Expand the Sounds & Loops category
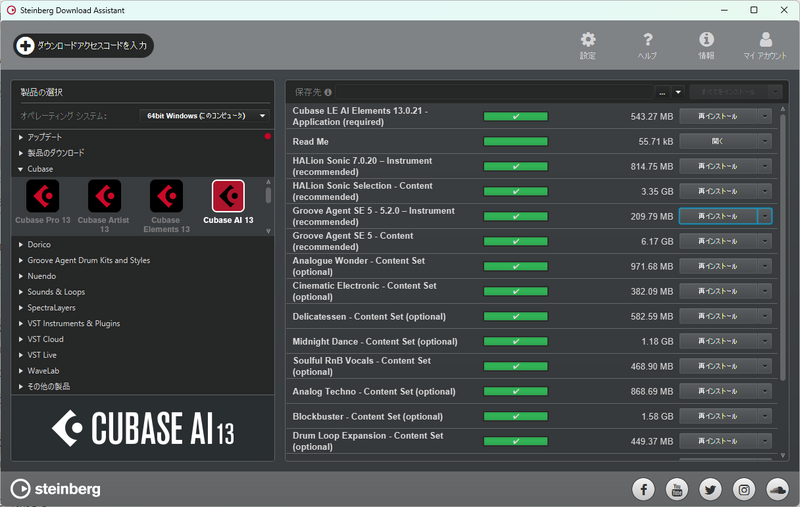Viewport: 800px width, 507px height. click(x=21, y=292)
